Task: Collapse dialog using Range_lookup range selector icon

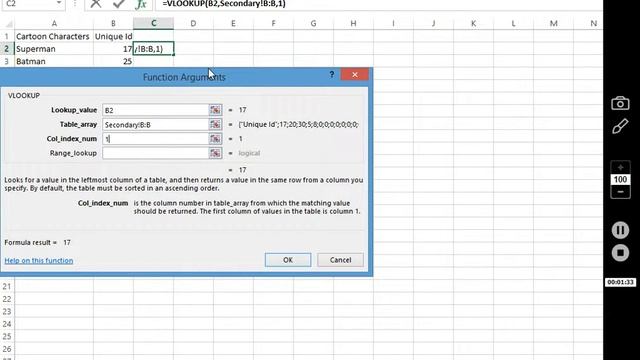Action: pyautogui.click(x=215, y=153)
